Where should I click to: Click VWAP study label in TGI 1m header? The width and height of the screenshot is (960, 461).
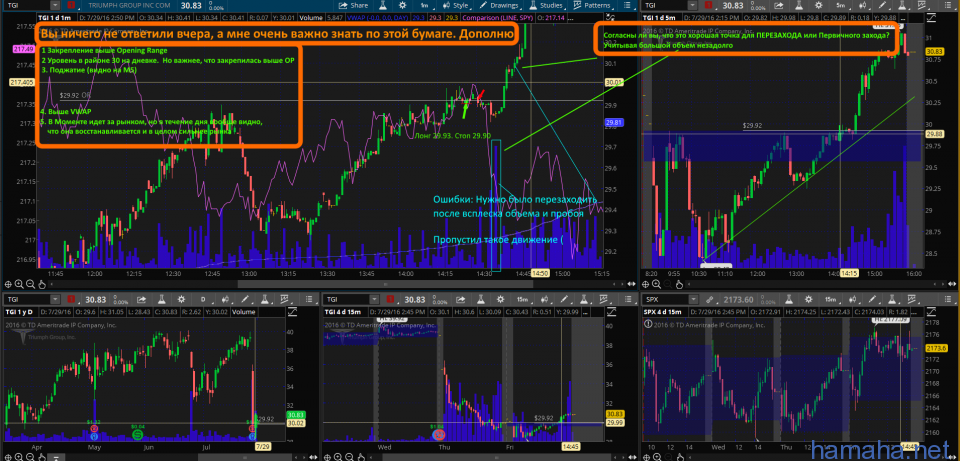[378, 18]
